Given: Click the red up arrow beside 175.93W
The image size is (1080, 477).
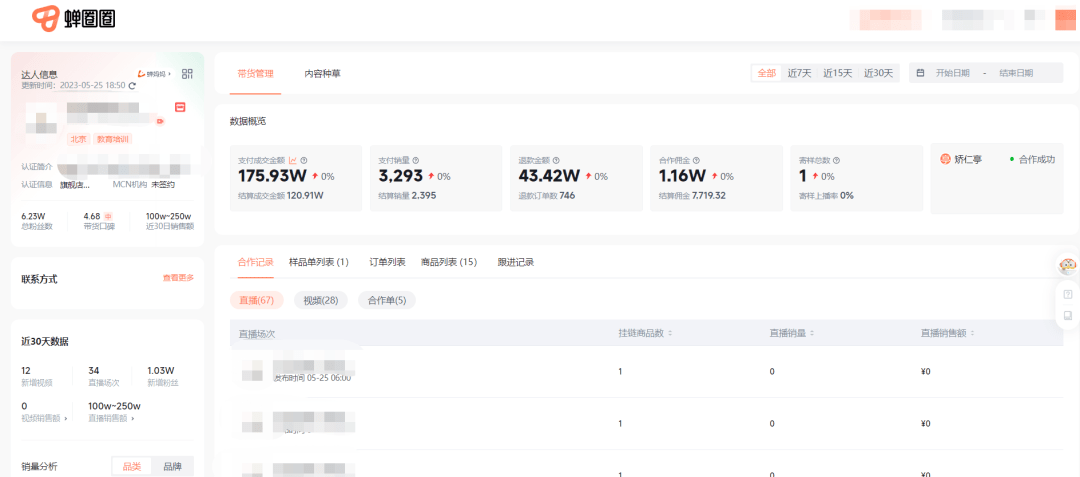Looking at the screenshot, I should coord(314,176).
